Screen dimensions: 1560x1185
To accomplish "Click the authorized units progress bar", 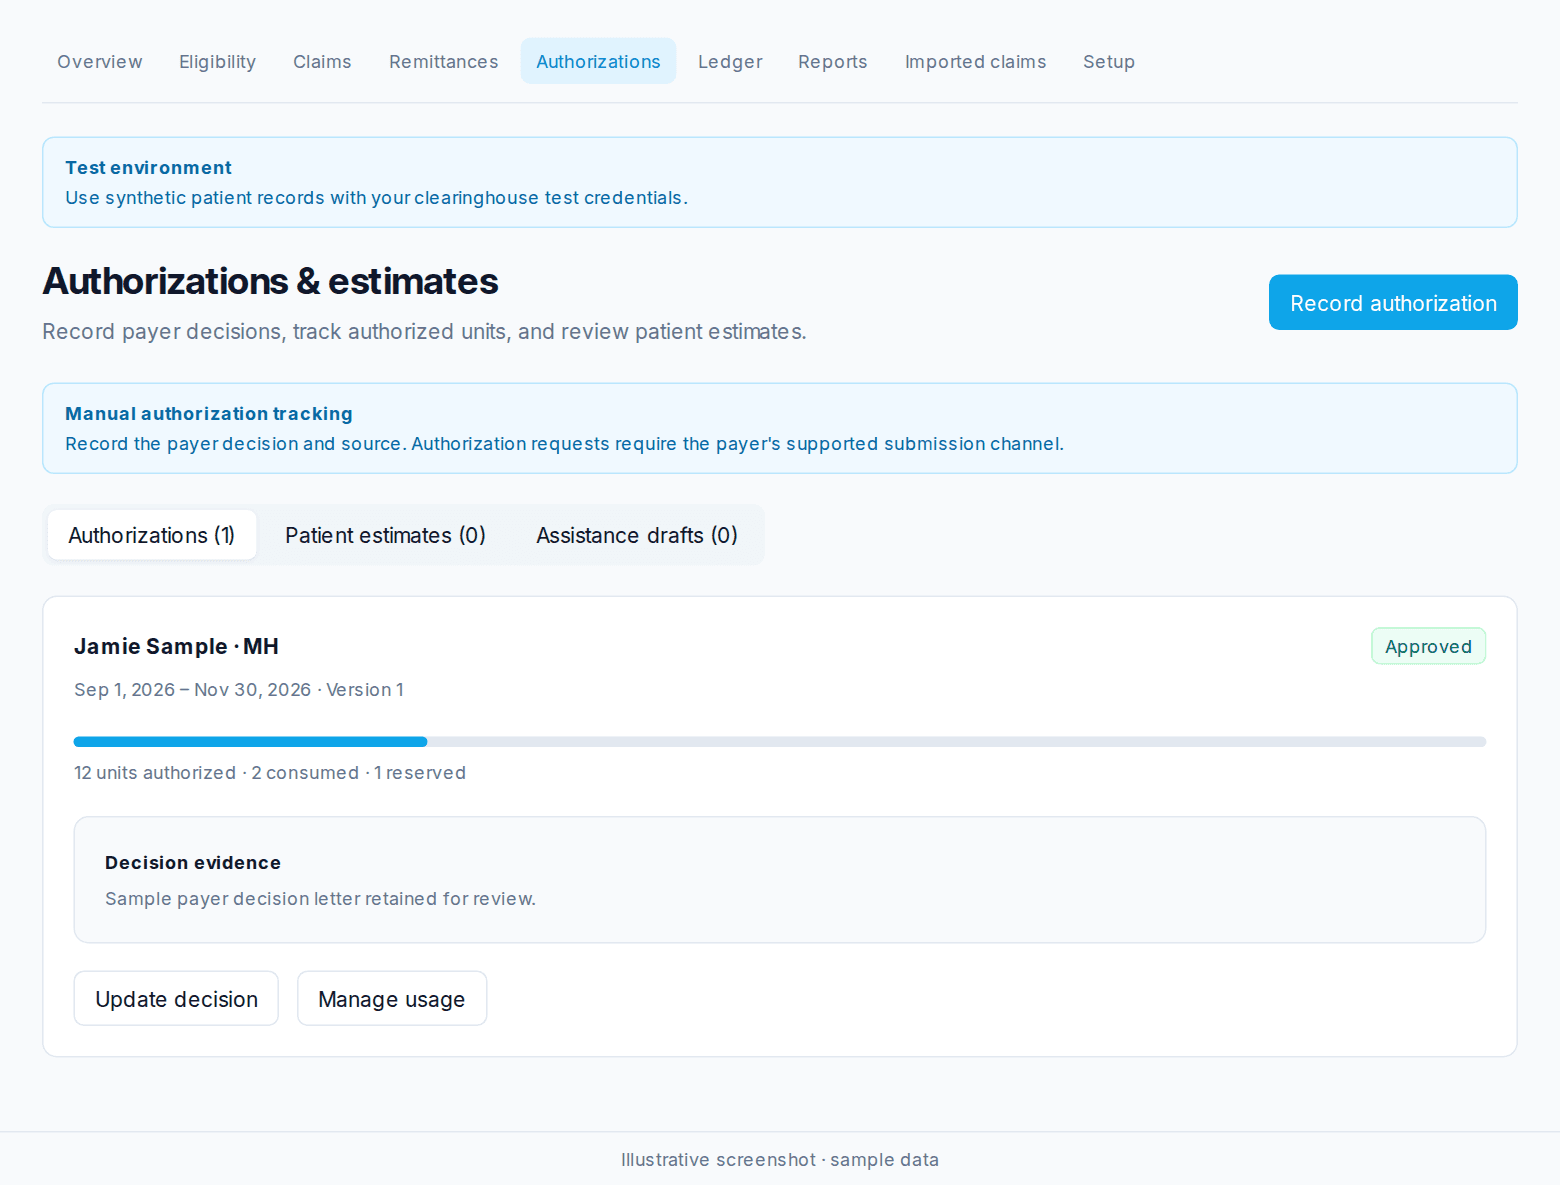I will tap(780, 742).
